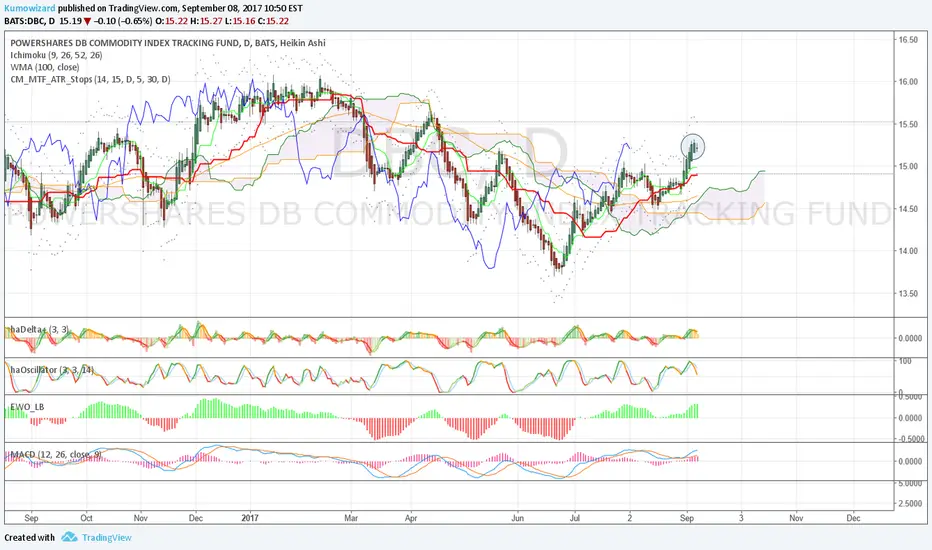Click the Ichimoku (9, 26, 52, 26) legend
This screenshot has width=932, height=550.
coord(56,55)
